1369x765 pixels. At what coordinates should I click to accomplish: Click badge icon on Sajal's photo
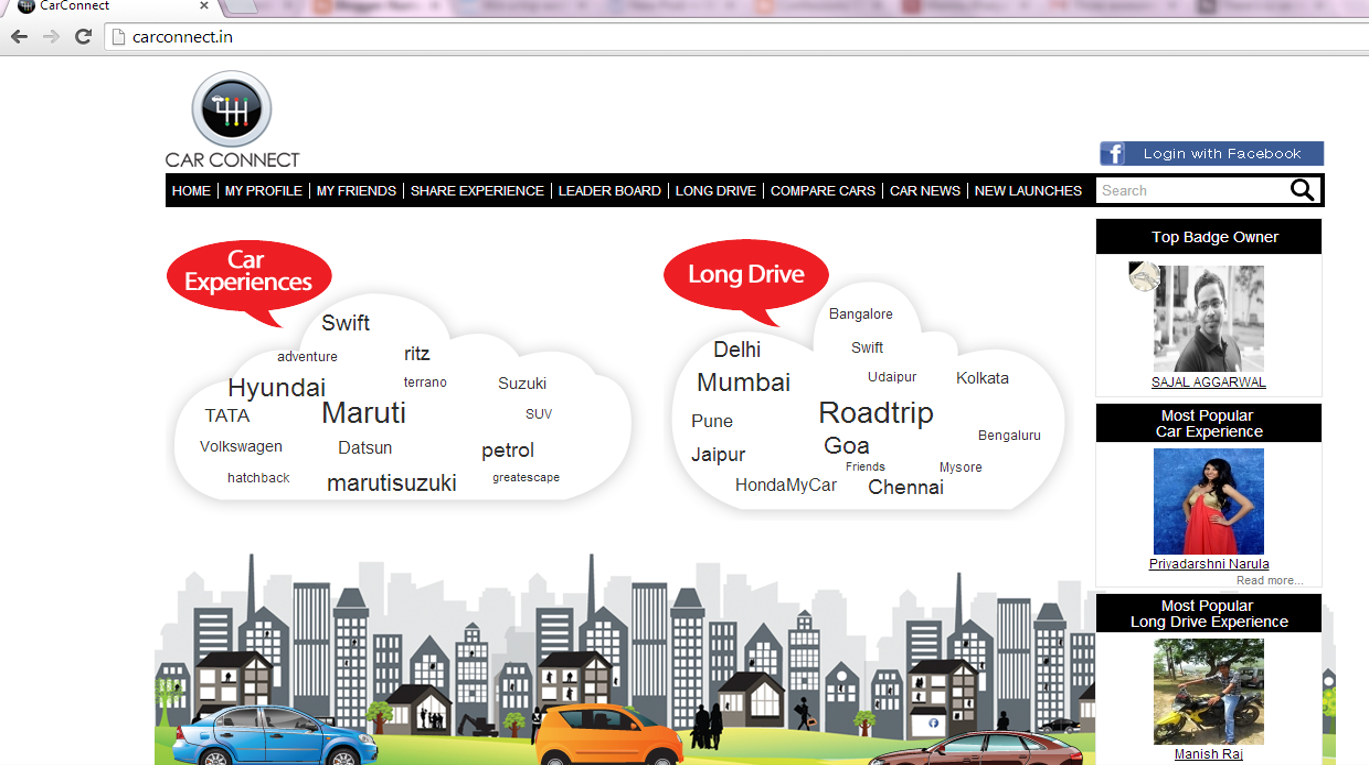[x=1144, y=277]
